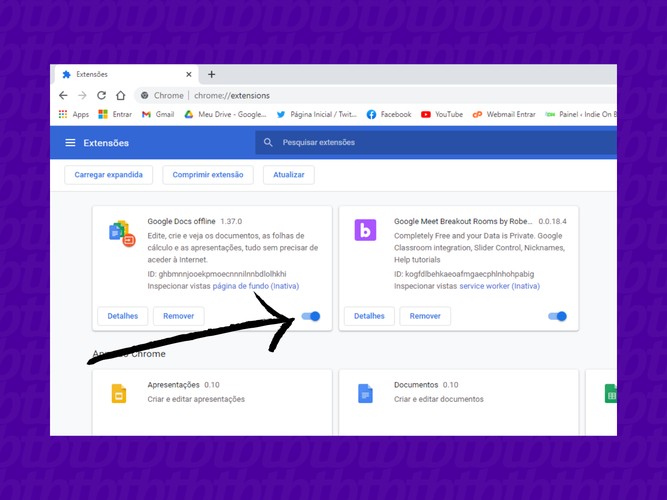
Task: Open the página de fundo (Inativa) link
Action: pos(256,286)
